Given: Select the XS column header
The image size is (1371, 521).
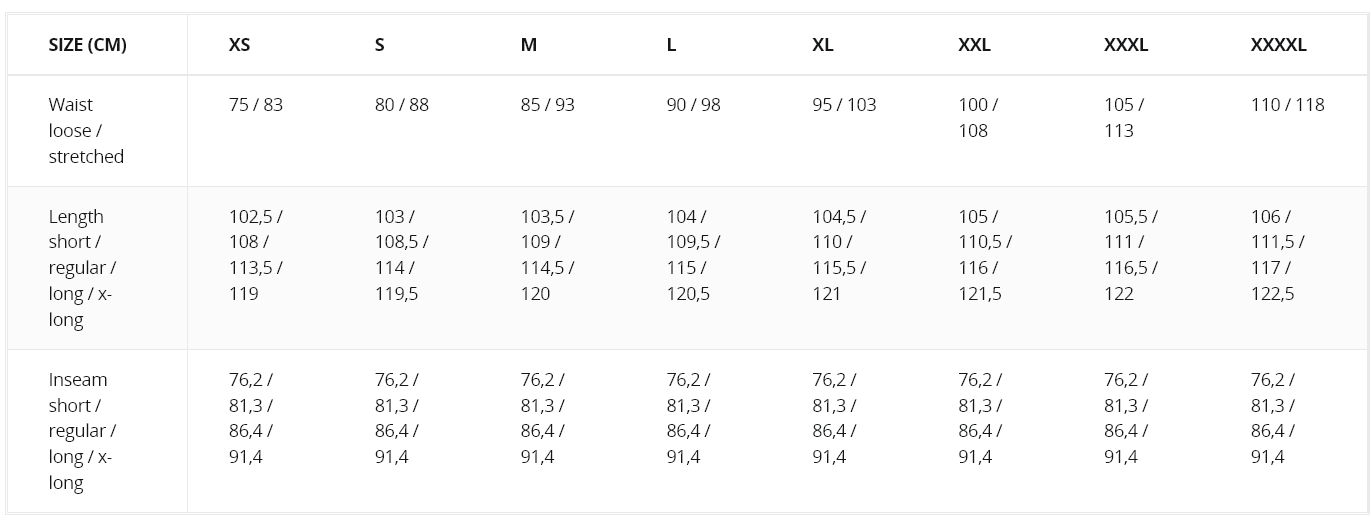Looking at the screenshot, I should (240, 45).
